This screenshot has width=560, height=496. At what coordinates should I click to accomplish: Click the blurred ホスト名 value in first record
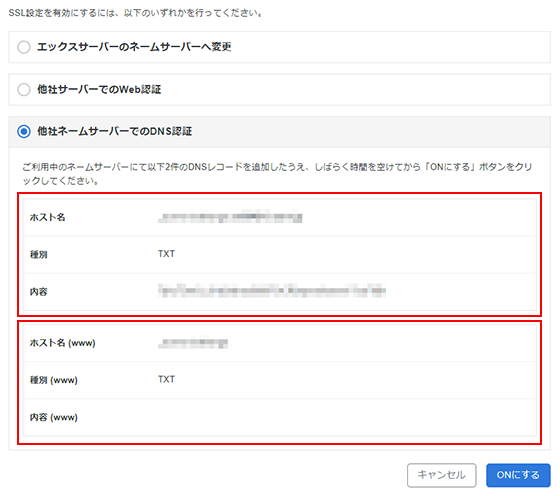pyautogui.click(x=230, y=217)
